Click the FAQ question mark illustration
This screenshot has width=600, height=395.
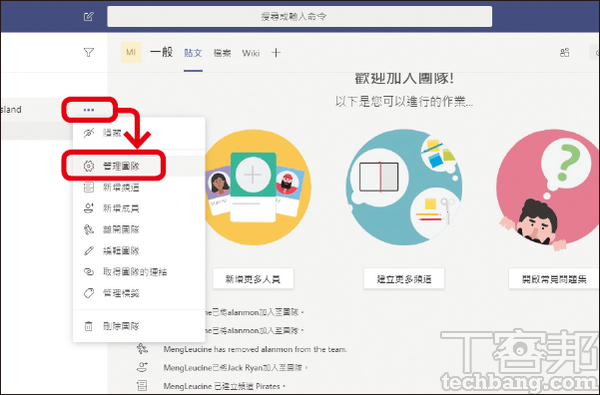[548, 191]
